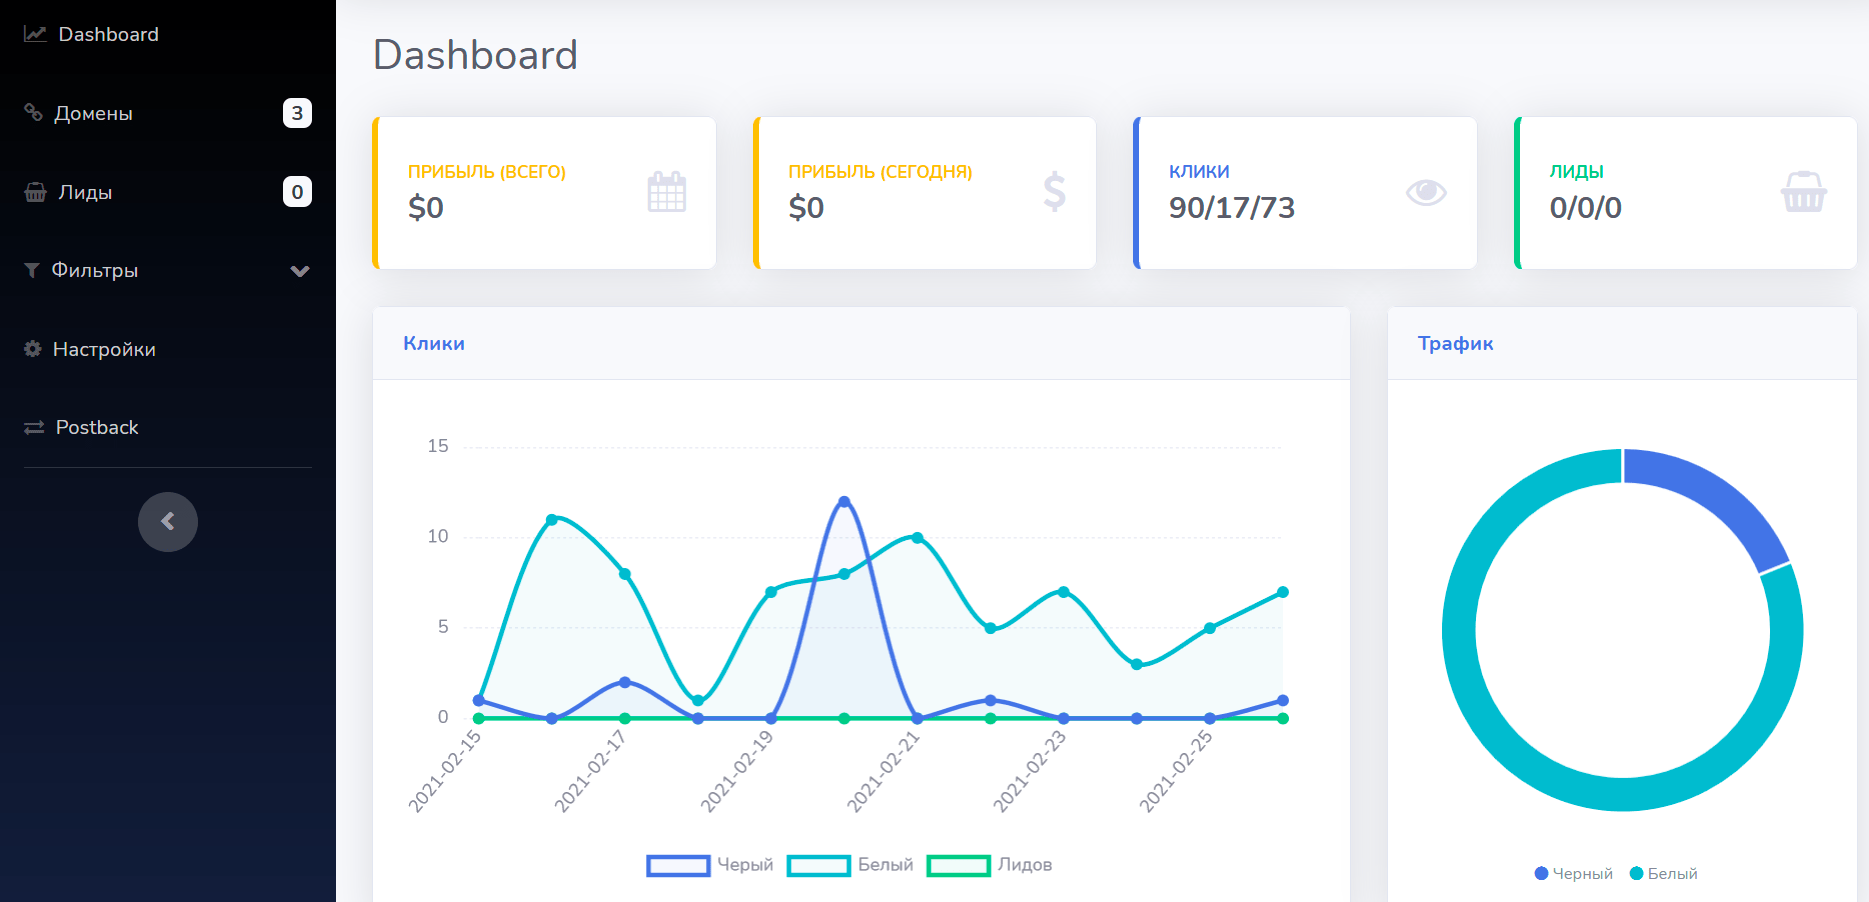This screenshot has width=1869, height=902.
Task: Open the Dashboard sidebar item
Action: pos(168,34)
